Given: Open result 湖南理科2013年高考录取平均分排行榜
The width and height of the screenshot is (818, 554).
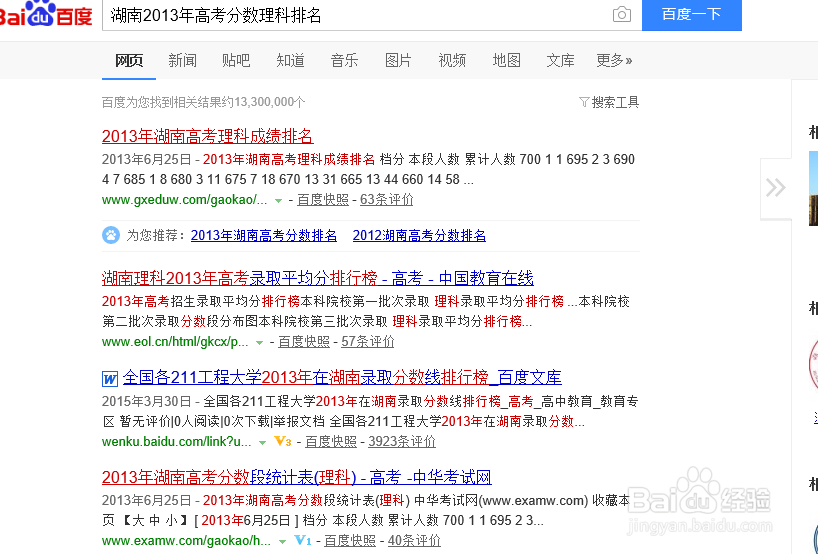Looking at the screenshot, I should (318, 279).
